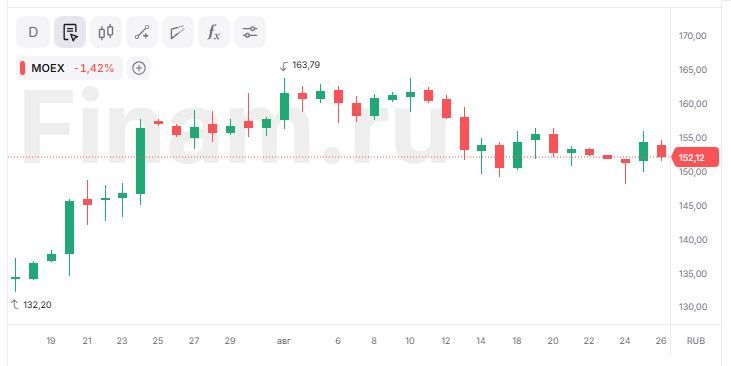The width and height of the screenshot is (731, 366).
Task: Select the line drawing tool
Action: click(142, 32)
